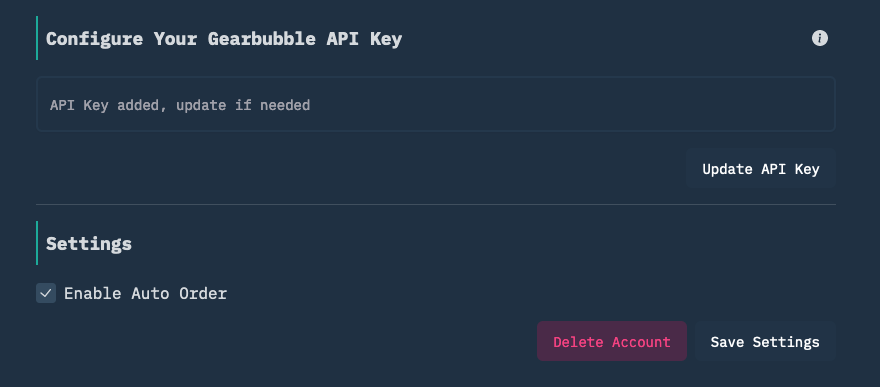Click the green accent bar beside Settings

click(x=37, y=243)
